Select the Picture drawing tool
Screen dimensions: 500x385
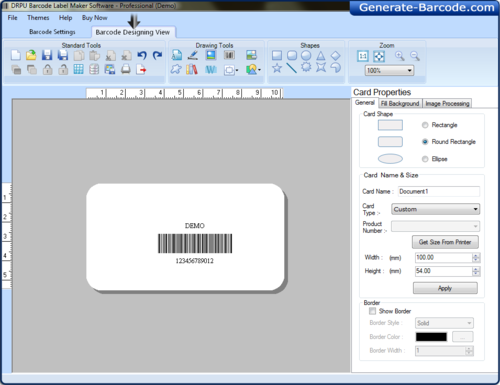(211, 55)
